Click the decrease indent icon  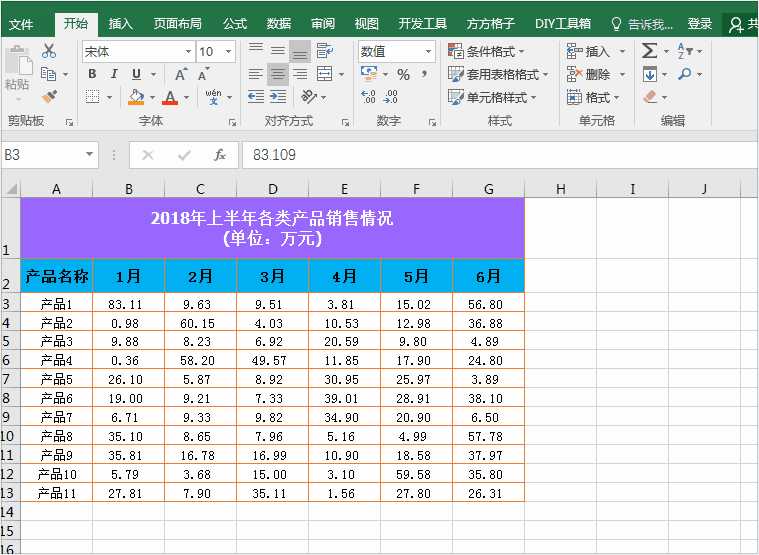pyautogui.click(x=256, y=97)
